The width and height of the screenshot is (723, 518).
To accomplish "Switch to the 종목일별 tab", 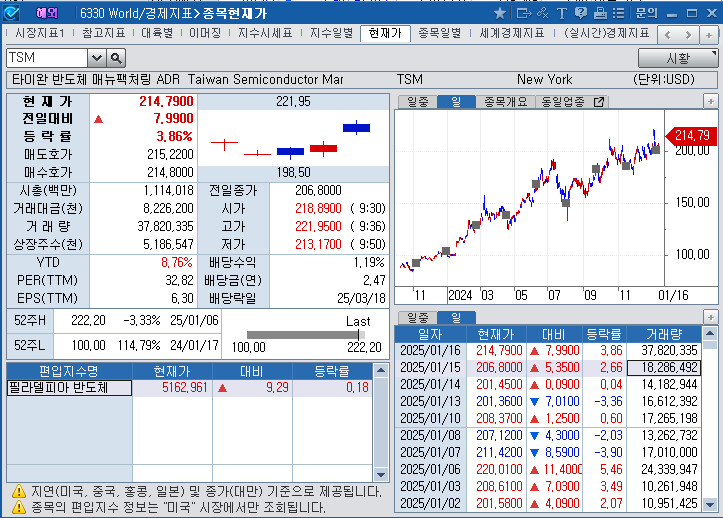I will pos(440,33).
